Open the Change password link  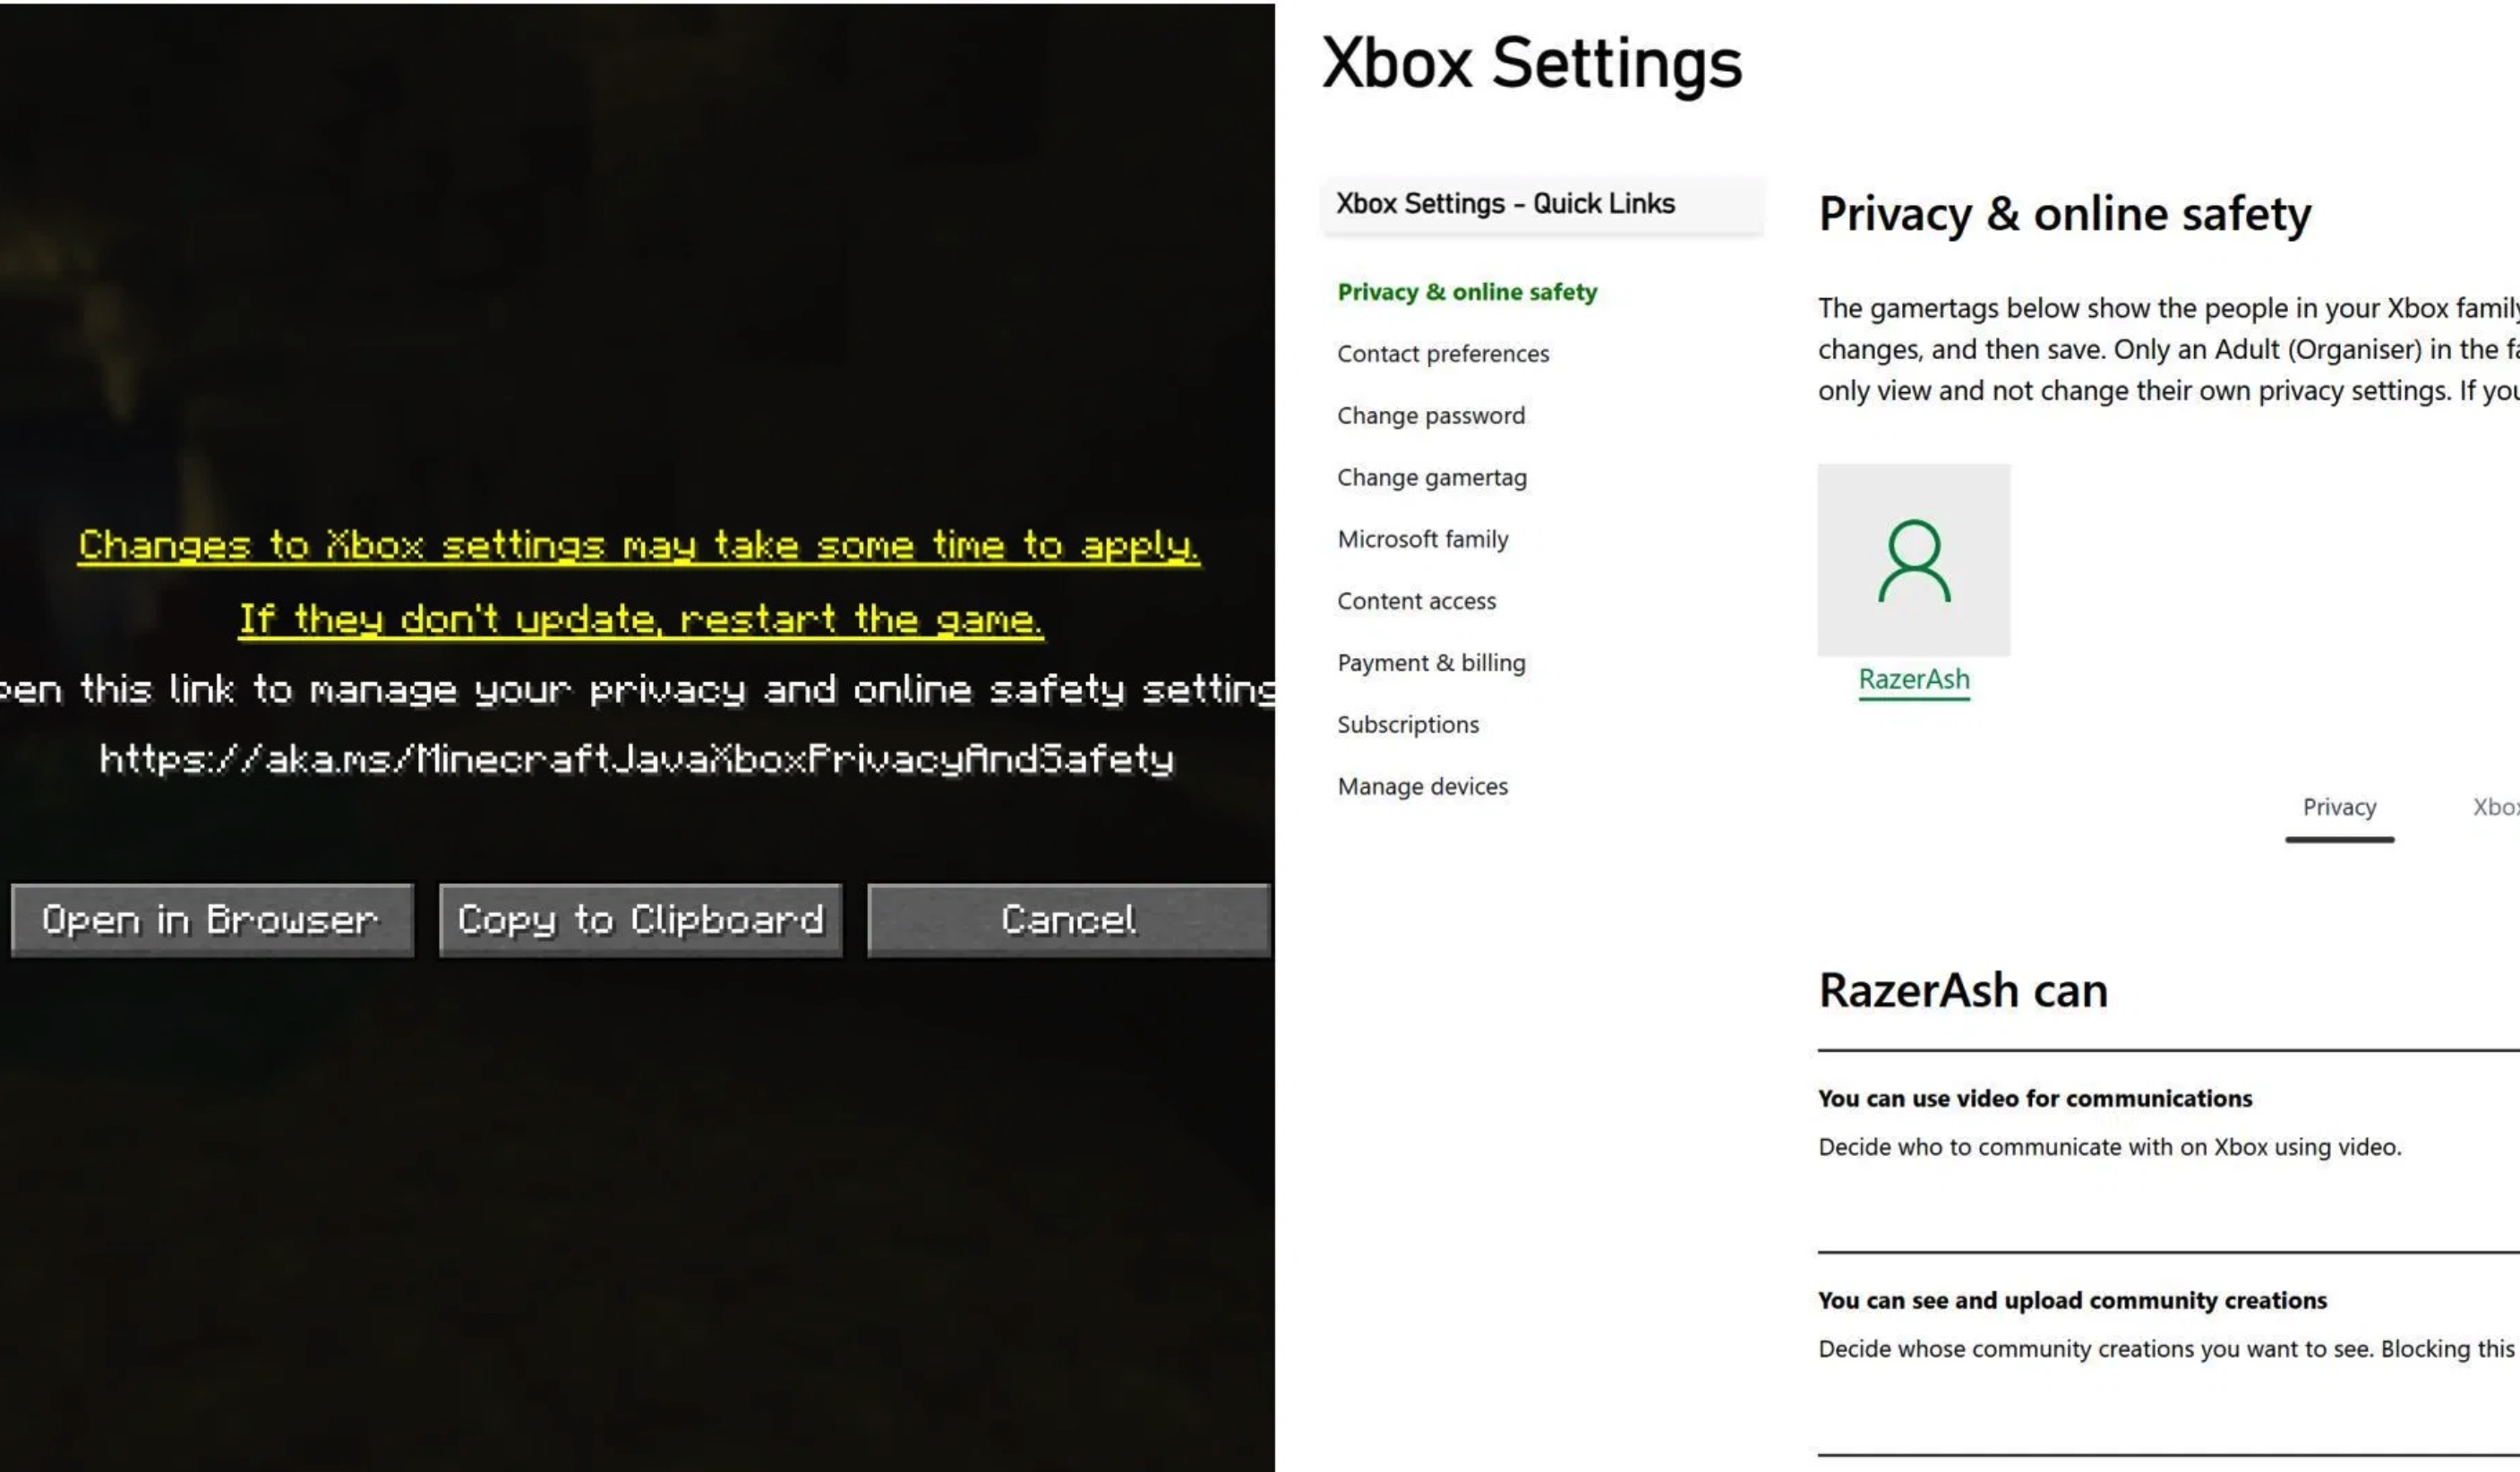(x=1431, y=416)
